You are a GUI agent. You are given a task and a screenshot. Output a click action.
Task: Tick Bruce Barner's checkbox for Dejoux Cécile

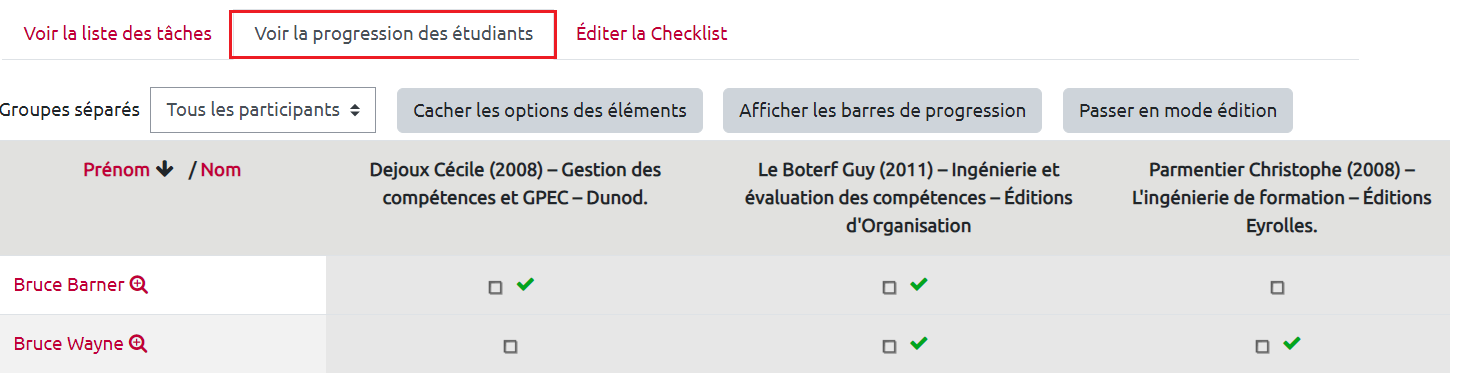[496, 288]
